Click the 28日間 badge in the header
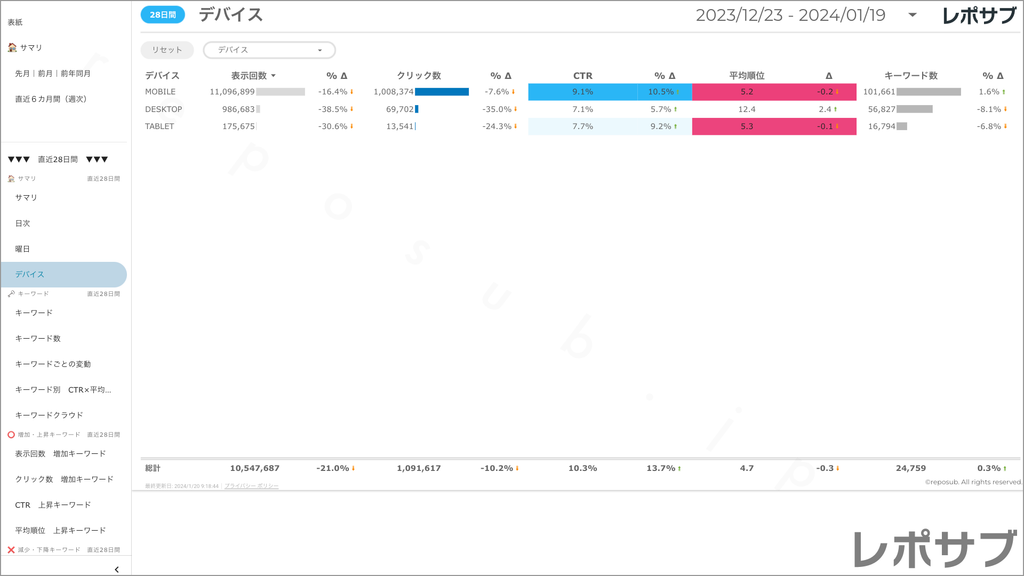 [162, 15]
